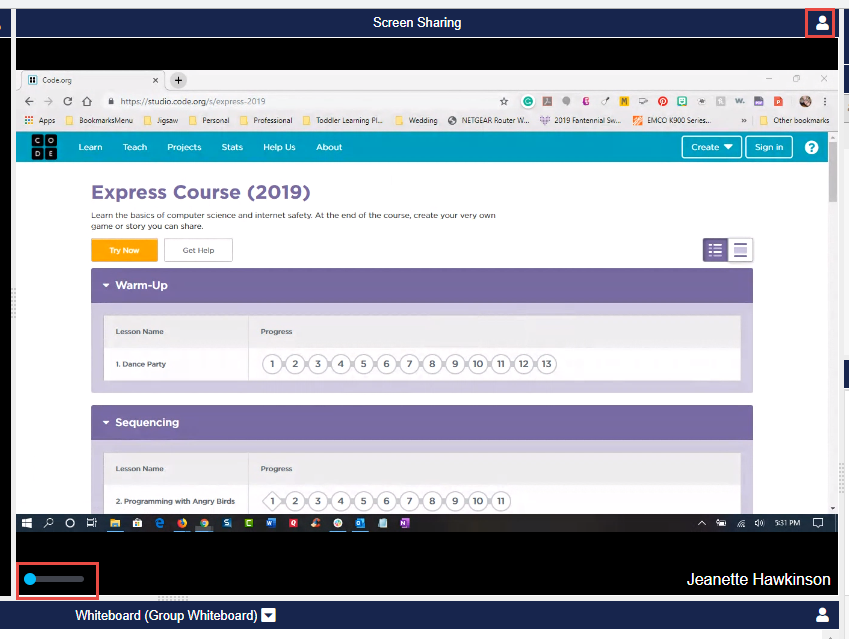Open the Projects menu item
The height and width of the screenshot is (639, 849).
[184, 147]
